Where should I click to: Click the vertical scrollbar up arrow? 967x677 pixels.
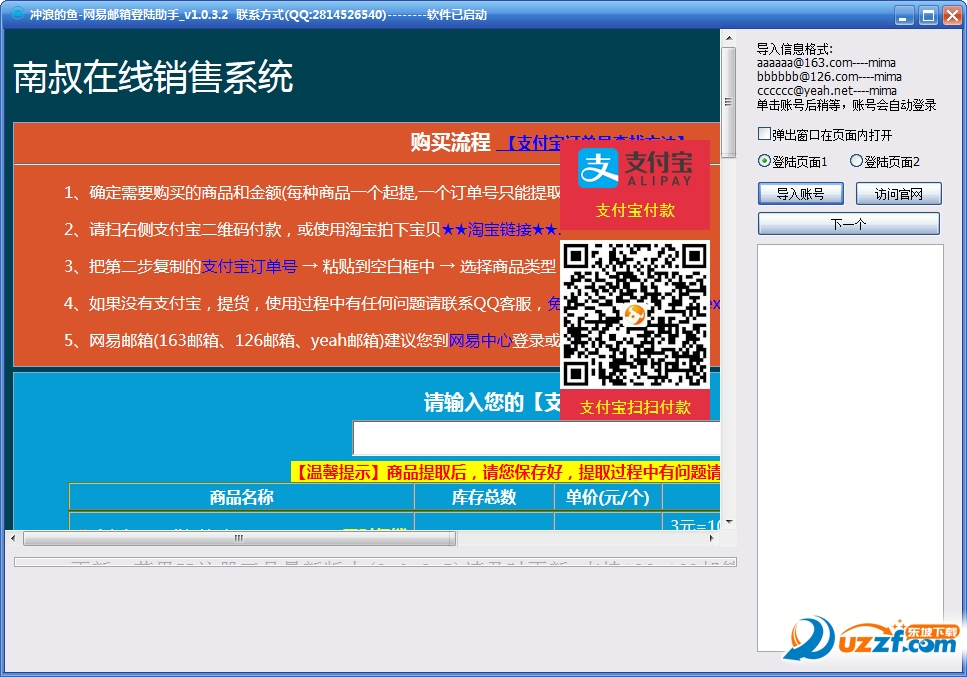click(x=729, y=38)
